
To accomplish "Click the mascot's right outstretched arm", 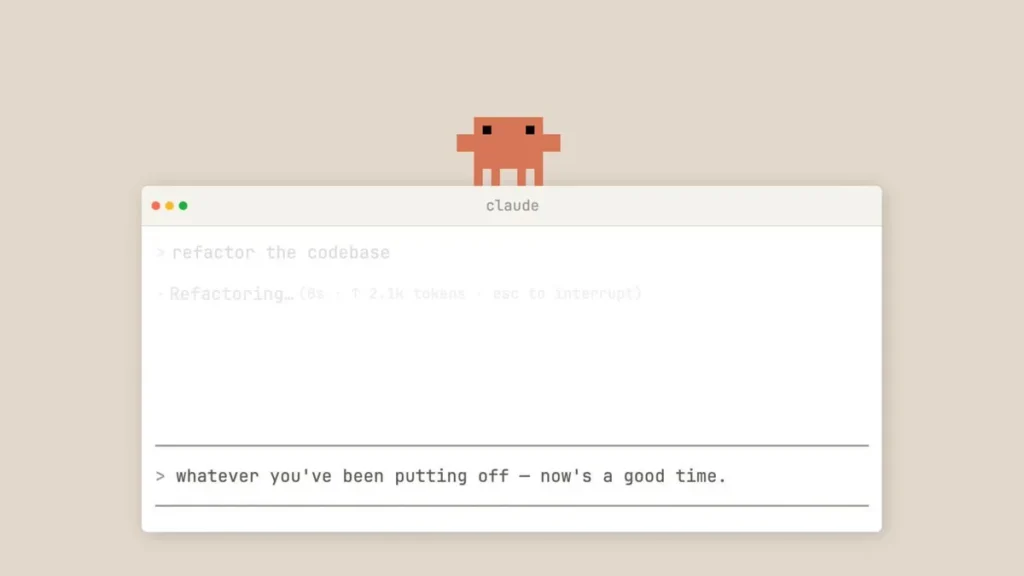I will pos(552,143).
